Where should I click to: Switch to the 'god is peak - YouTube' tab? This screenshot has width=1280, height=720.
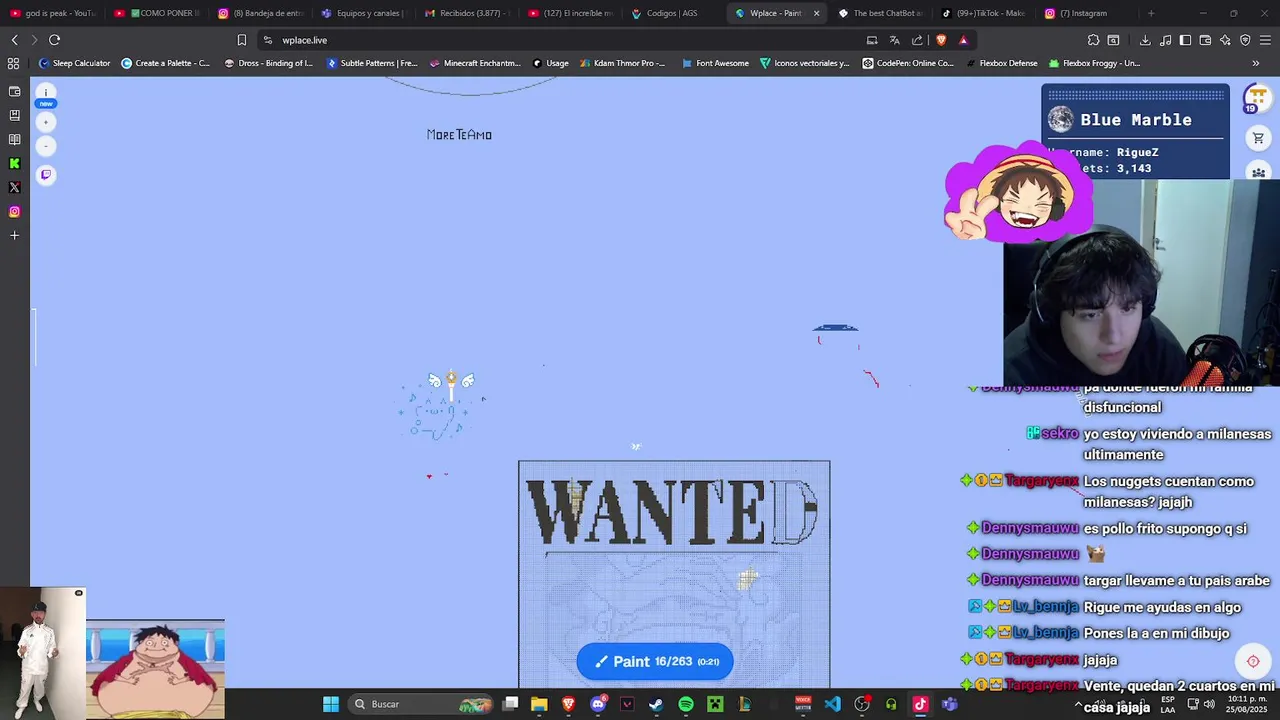(x=52, y=13)
